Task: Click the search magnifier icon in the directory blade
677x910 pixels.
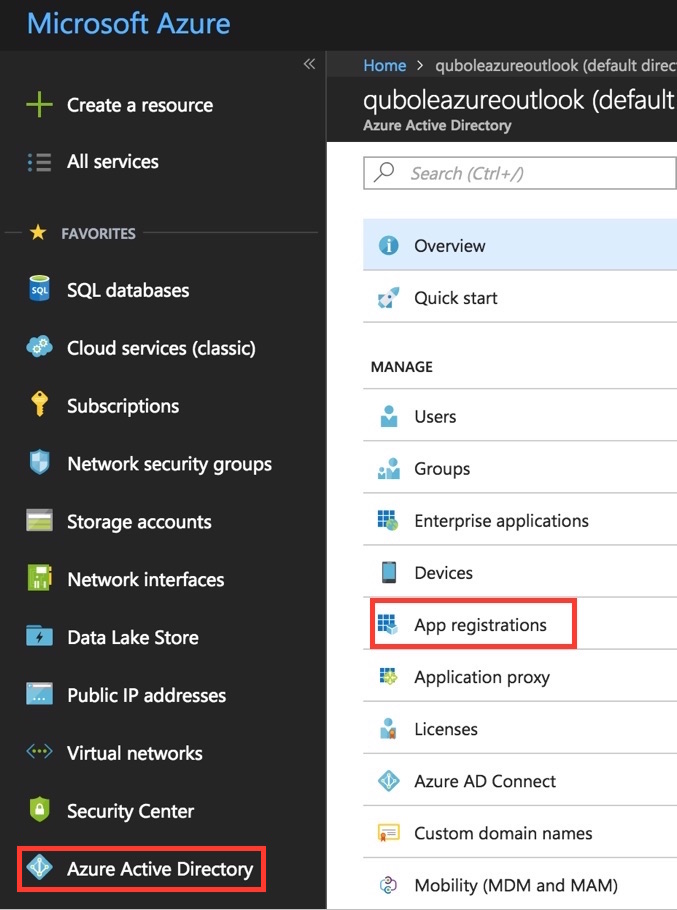Action: 384,172
